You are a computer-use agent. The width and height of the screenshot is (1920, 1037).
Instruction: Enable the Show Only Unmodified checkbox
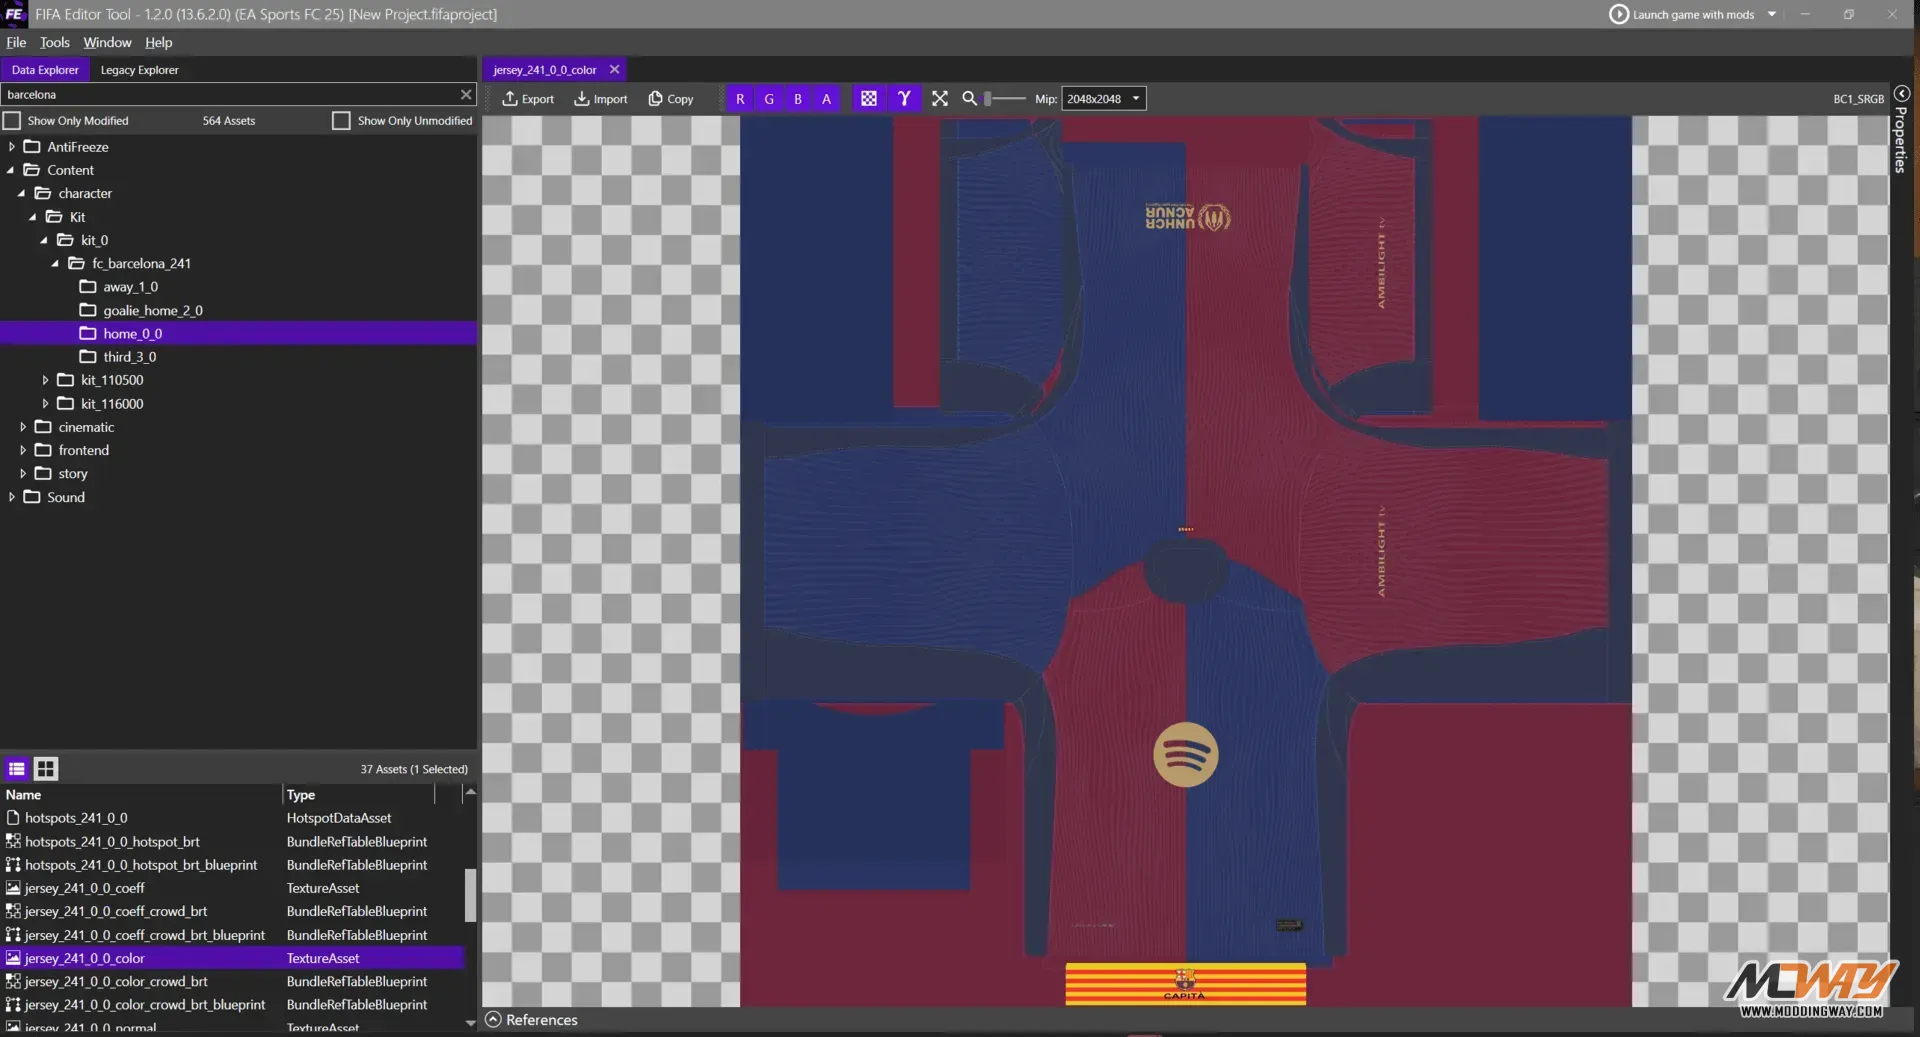(341, 121)
